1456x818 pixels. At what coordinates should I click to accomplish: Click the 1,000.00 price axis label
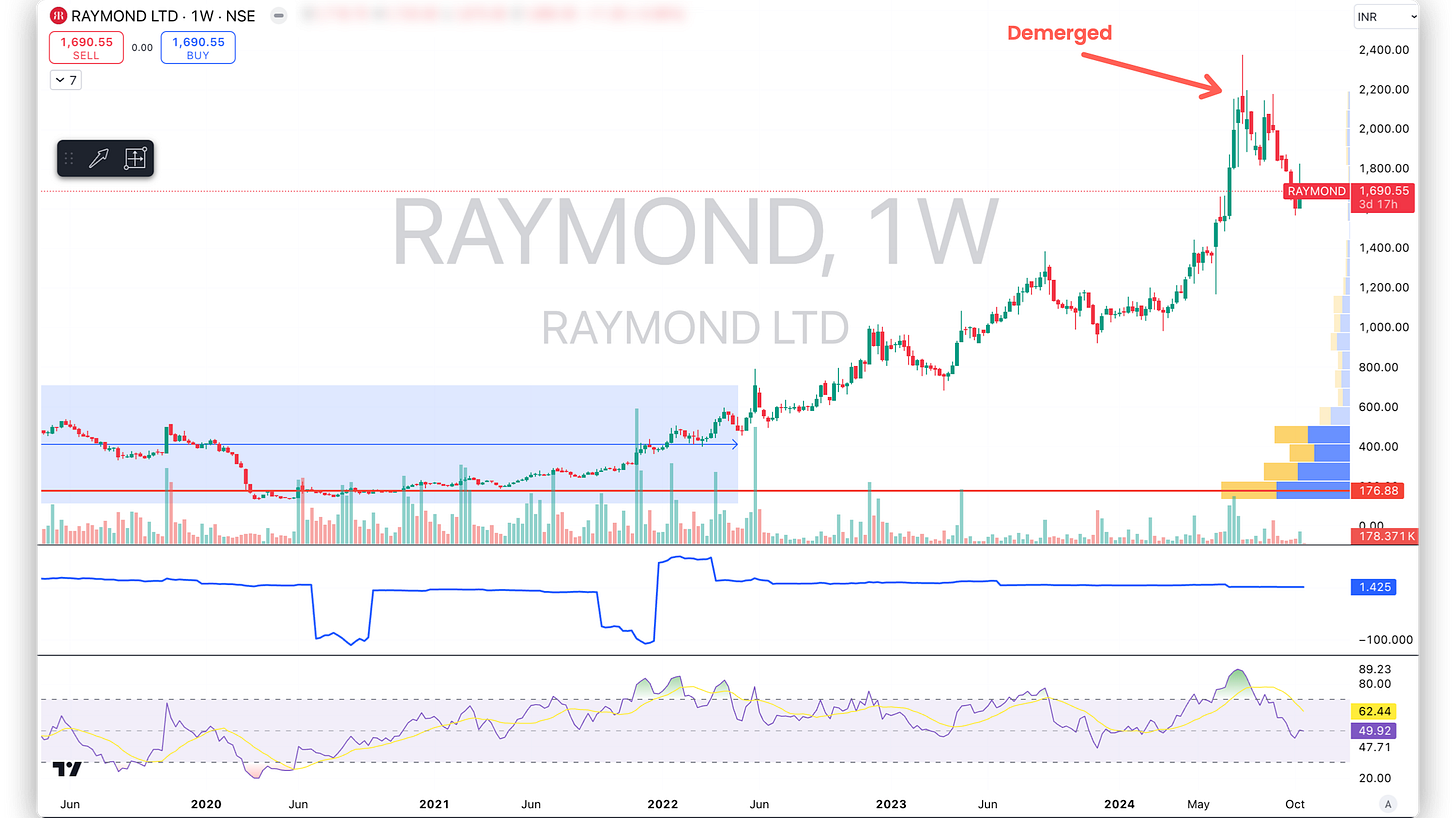pyautogui.click(x=1382, y=327)
